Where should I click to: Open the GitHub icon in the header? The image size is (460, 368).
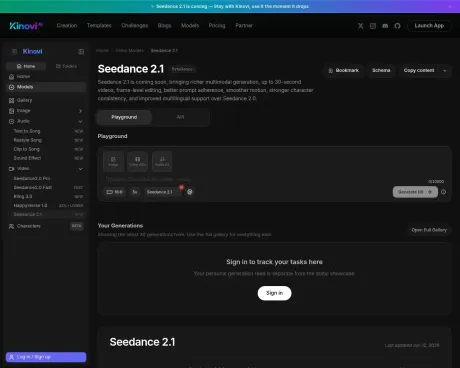[397, 26]
